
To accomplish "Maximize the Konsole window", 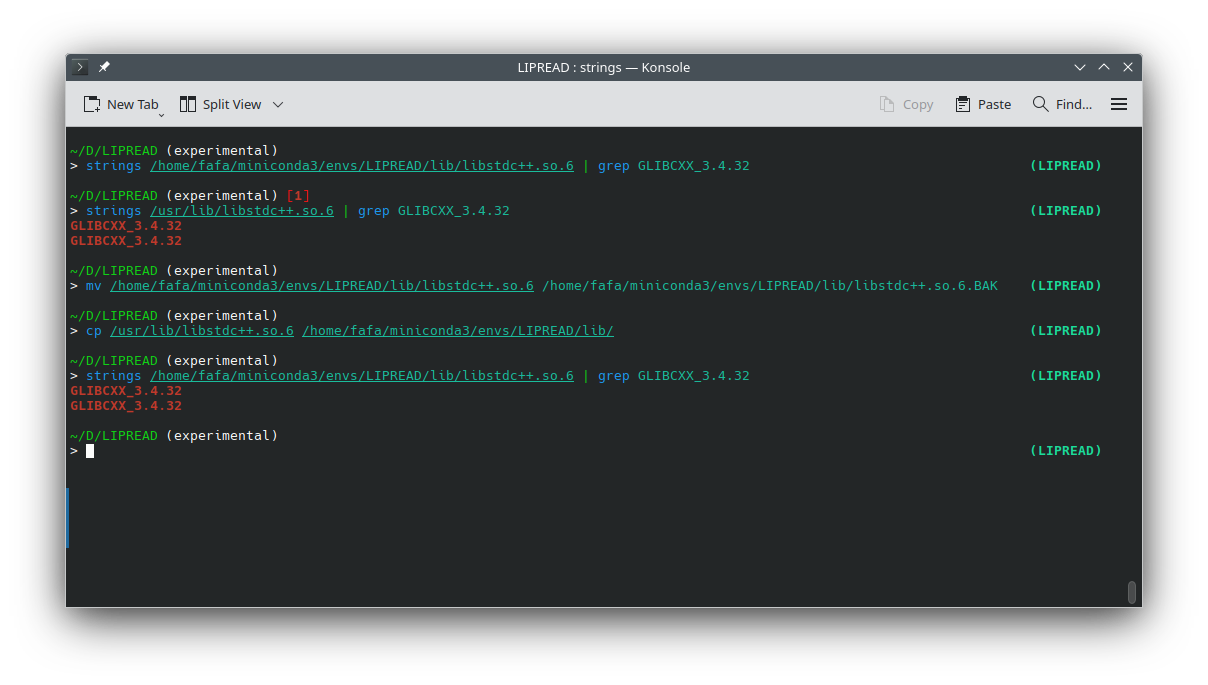I will [1104, 67].
